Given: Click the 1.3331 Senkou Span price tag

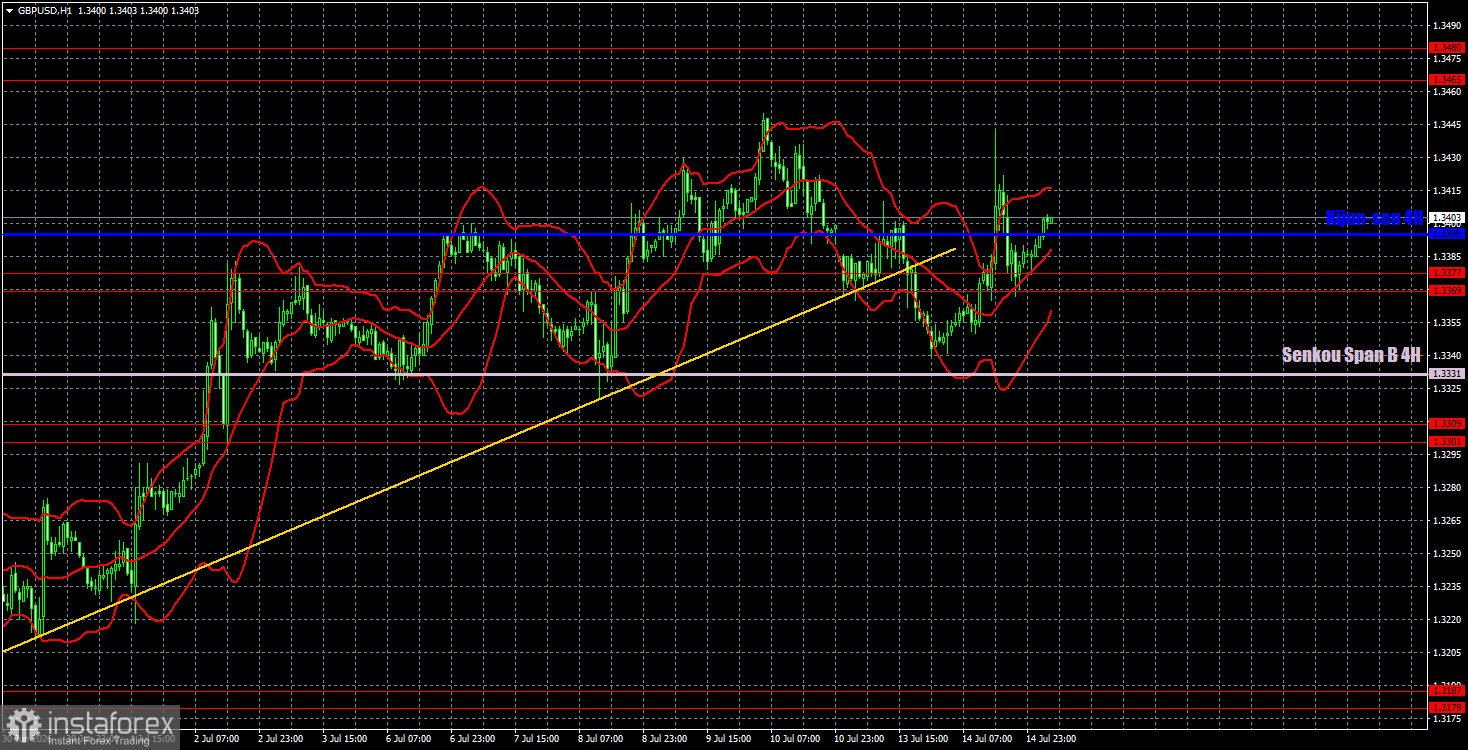Looking at the screenshot, I should tap(1447, 374).
